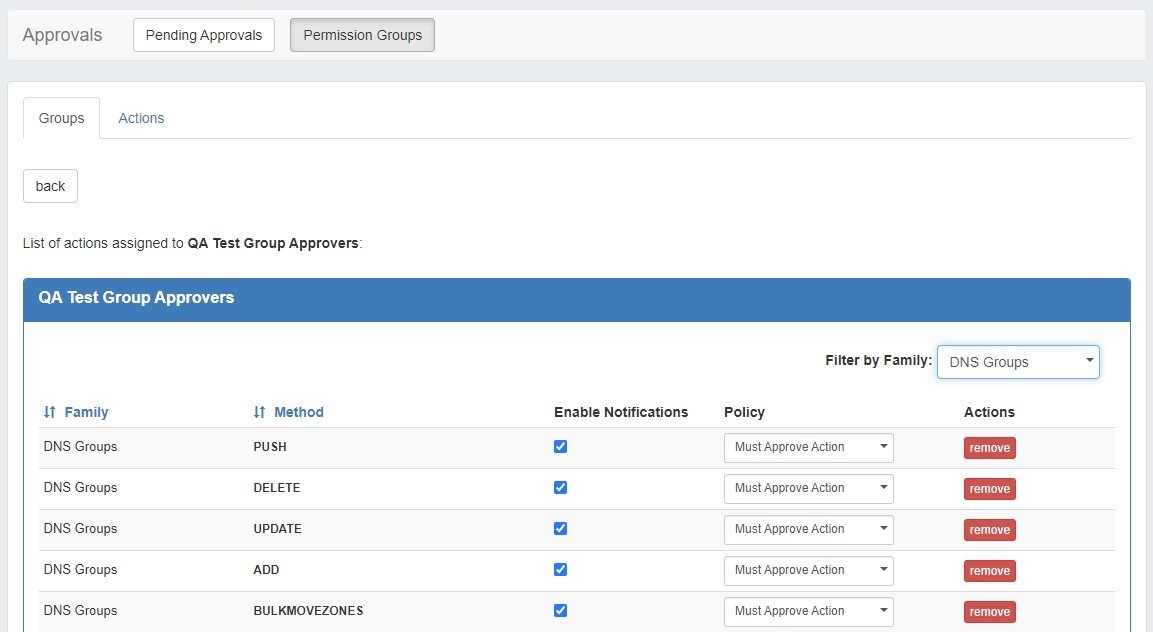Open Filter by Family dropdown
Viewport: 1153px width, 632px height.
pyautogui.click(x=1017, y=362)
